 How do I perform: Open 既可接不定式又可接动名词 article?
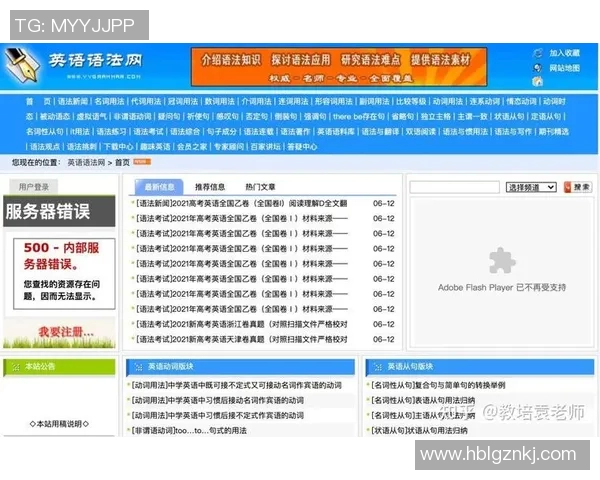(236, 385)
